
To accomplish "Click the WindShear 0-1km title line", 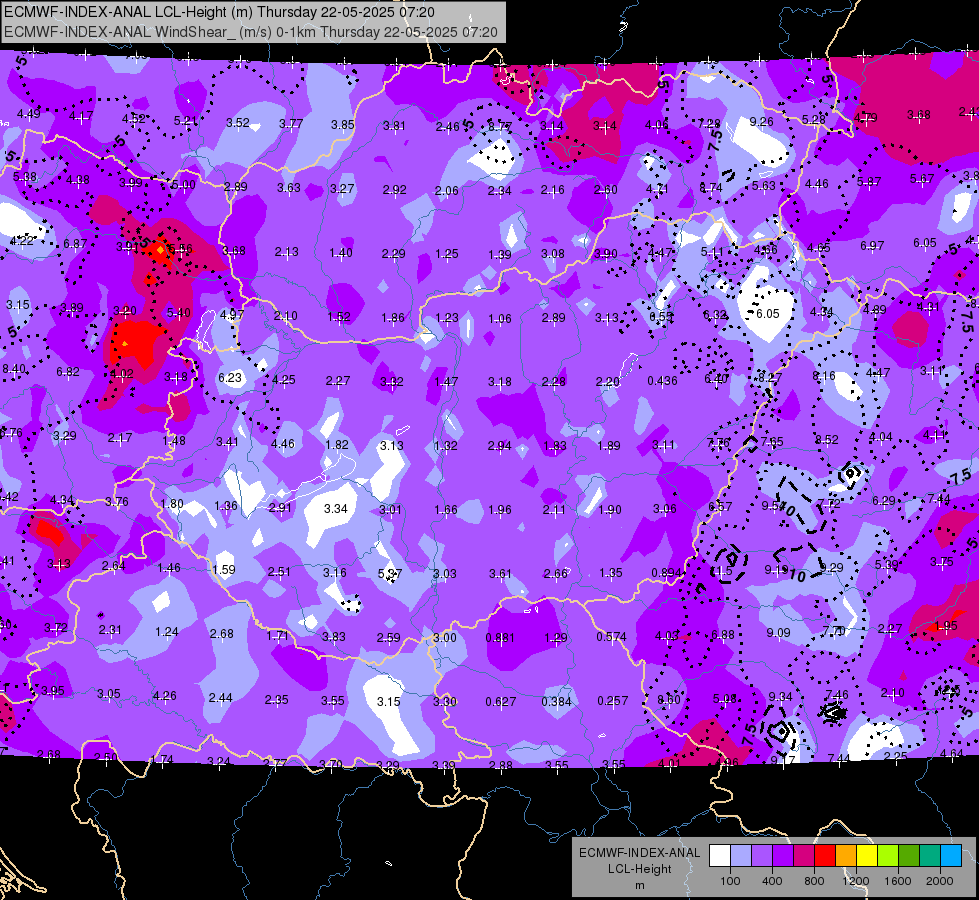I will pos(250,32).
